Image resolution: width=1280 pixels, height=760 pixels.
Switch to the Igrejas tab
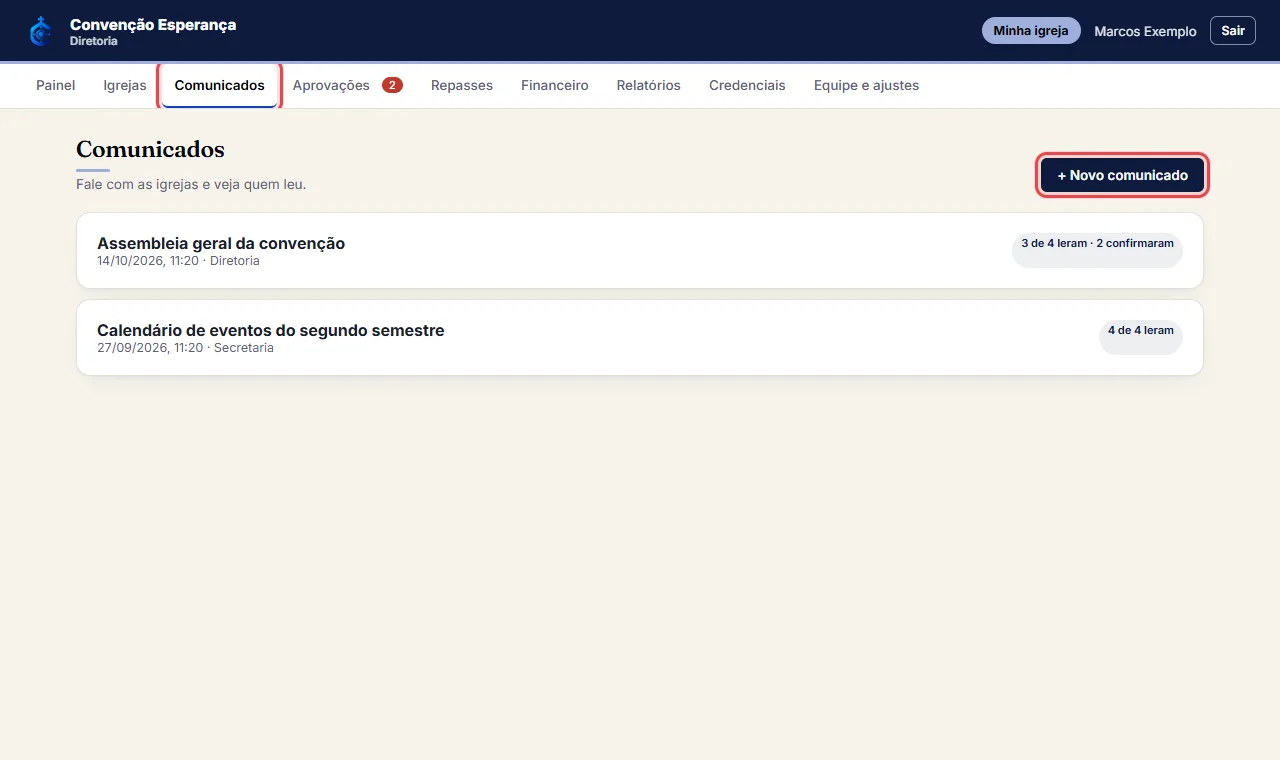(x=125, y=85)
